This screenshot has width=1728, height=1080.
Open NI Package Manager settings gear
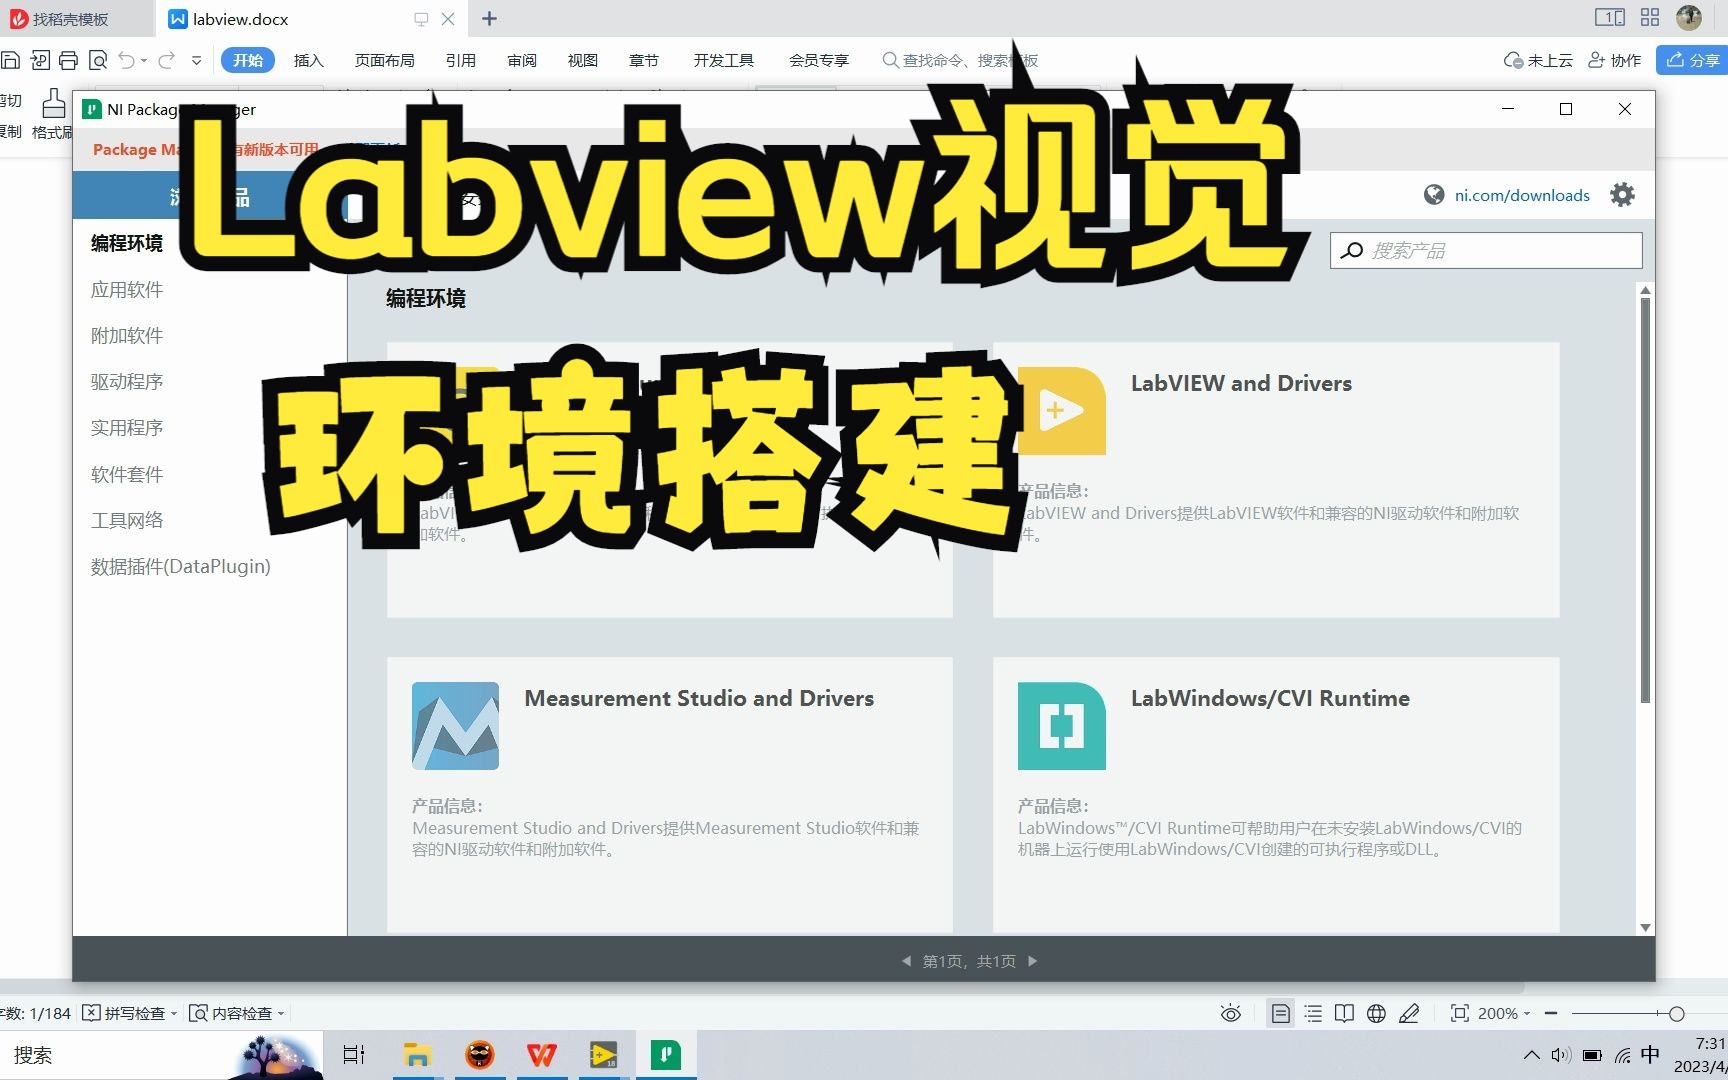1622,195
